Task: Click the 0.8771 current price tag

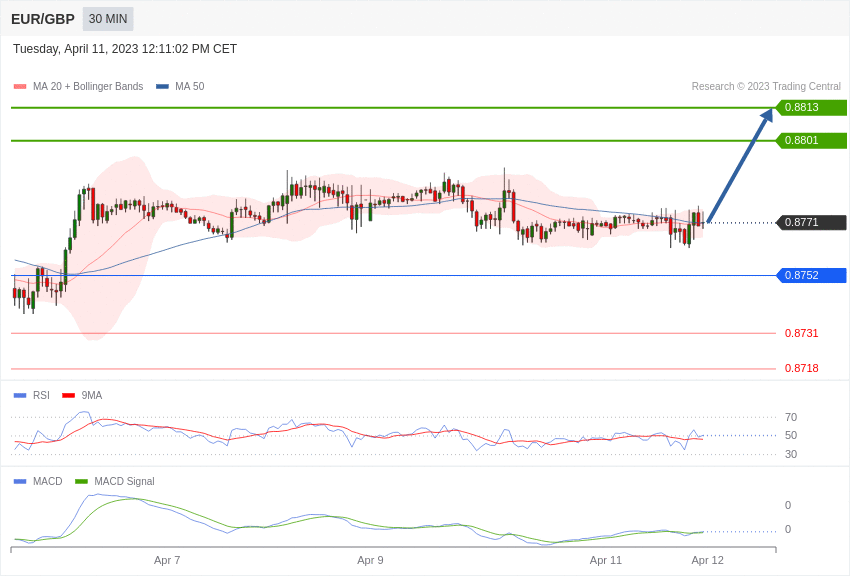Action: 811,222
